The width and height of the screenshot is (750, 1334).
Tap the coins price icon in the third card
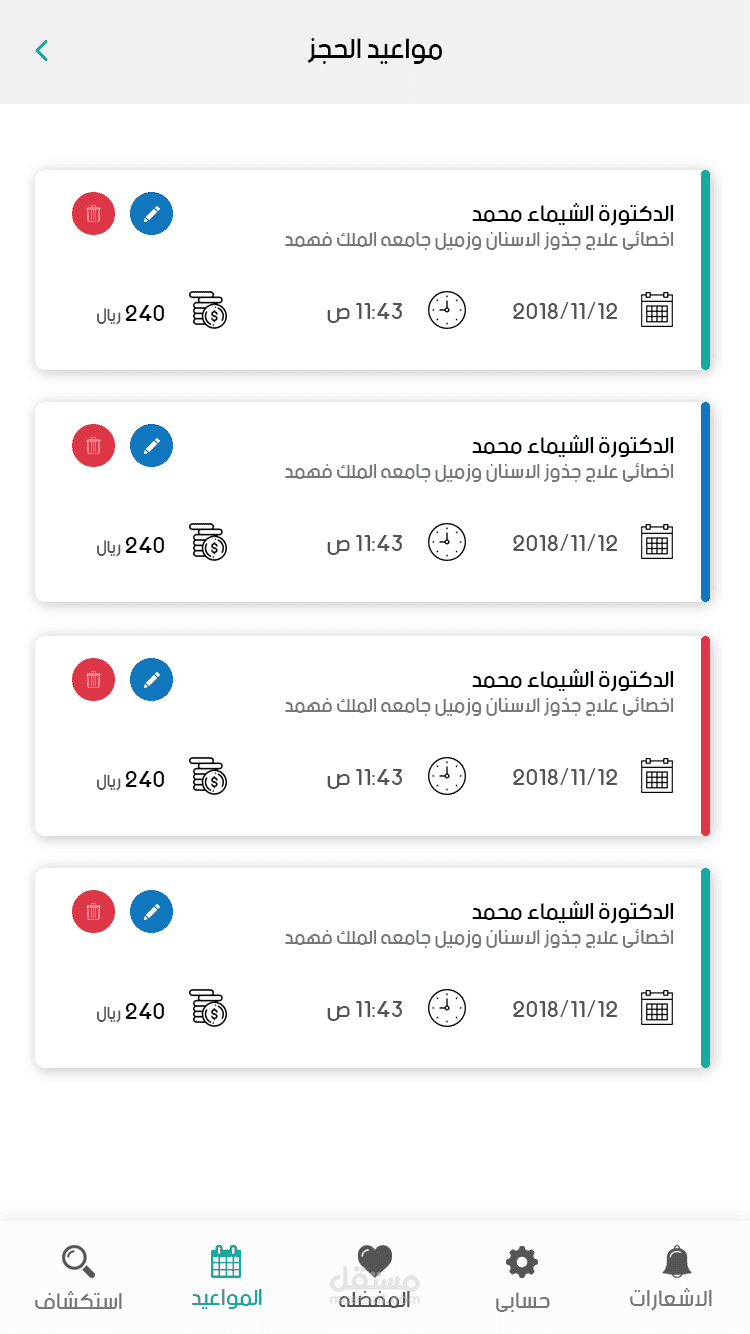[209, 777]
